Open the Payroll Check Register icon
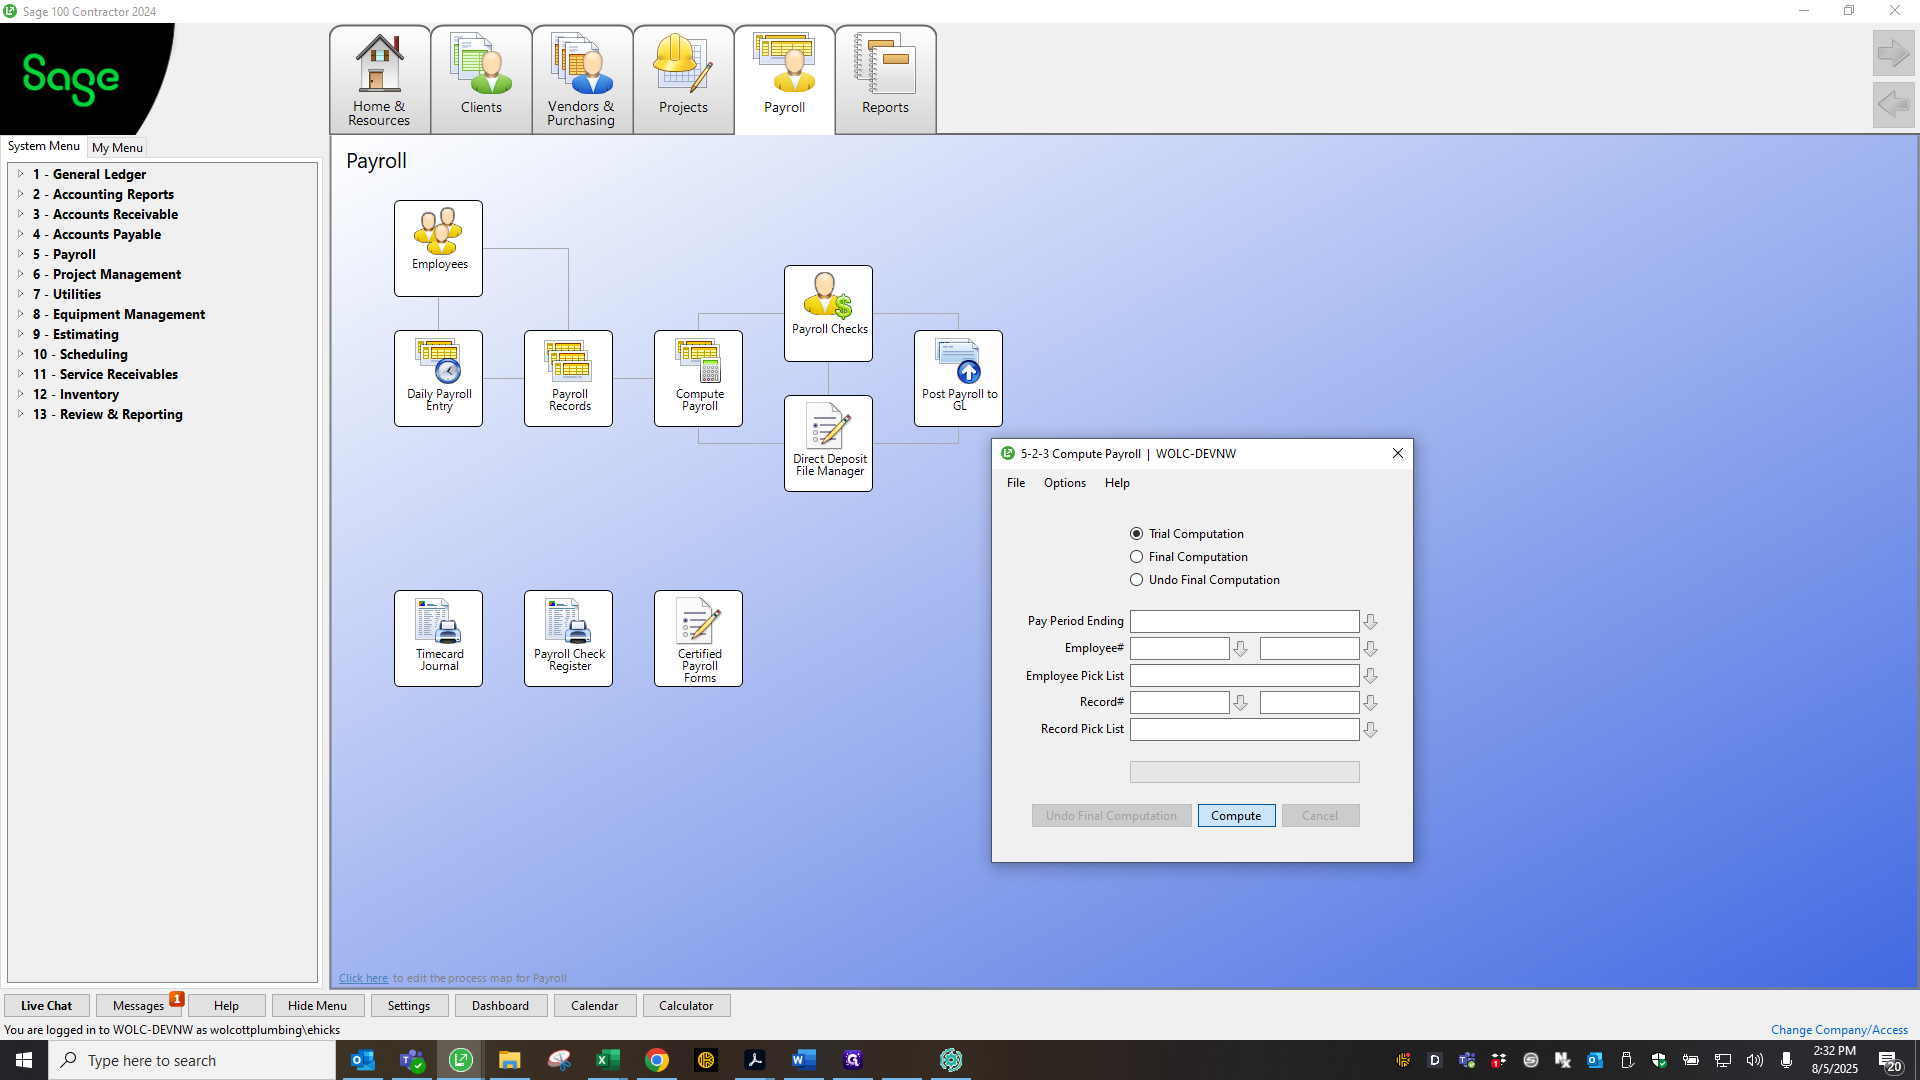Screen dimensions: 1920x1080 568,638
